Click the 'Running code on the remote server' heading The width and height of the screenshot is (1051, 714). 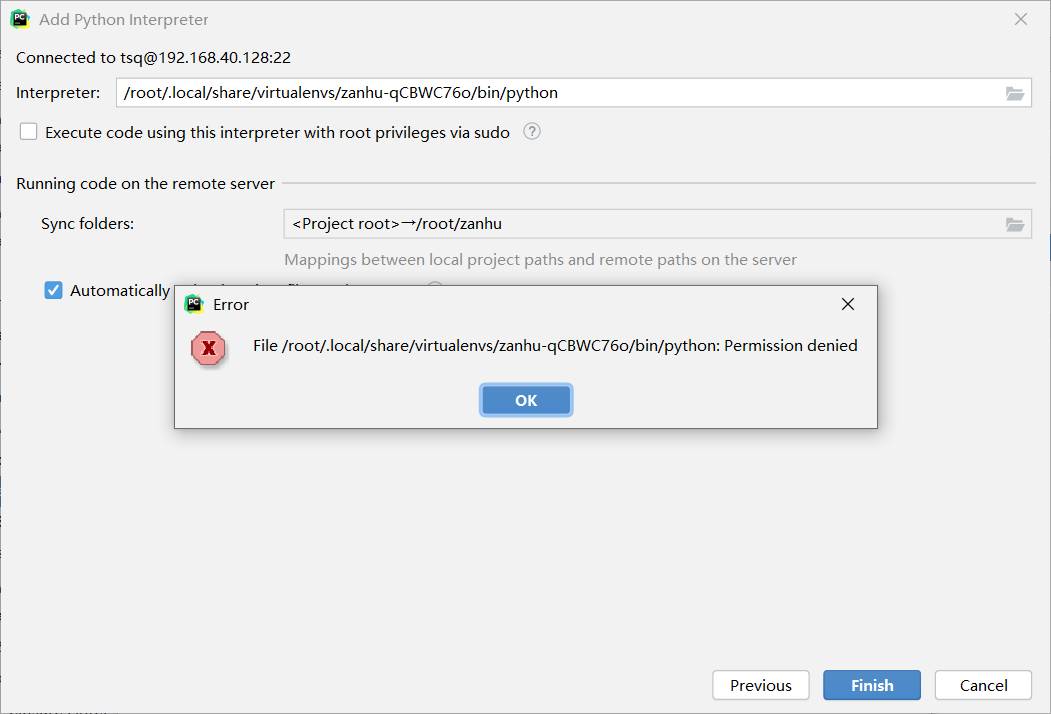(x=145, y=184)
